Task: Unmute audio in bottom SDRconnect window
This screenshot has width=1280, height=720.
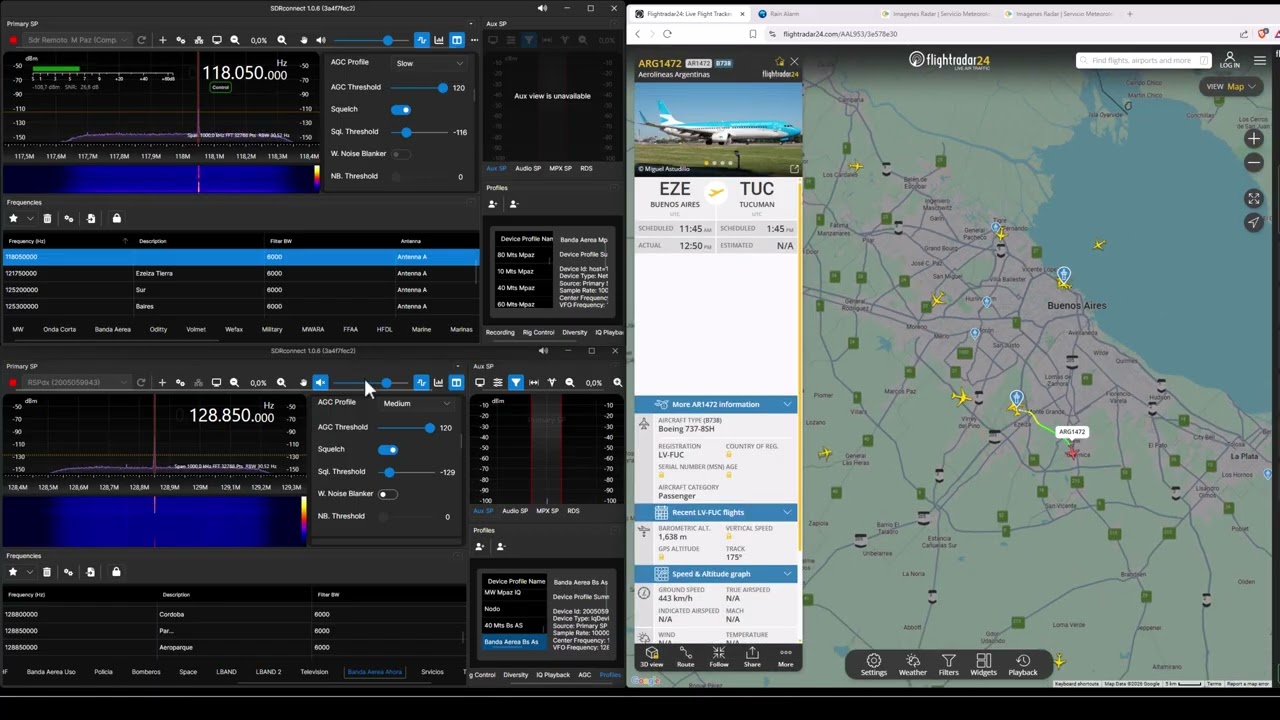Action: pyautogui.click(x=321, y=382)
